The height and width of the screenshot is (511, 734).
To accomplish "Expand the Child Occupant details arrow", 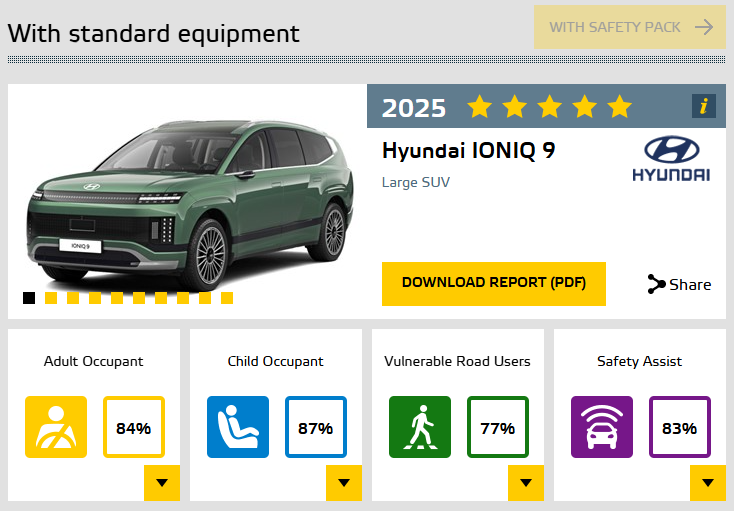I will tap(343, 483).
